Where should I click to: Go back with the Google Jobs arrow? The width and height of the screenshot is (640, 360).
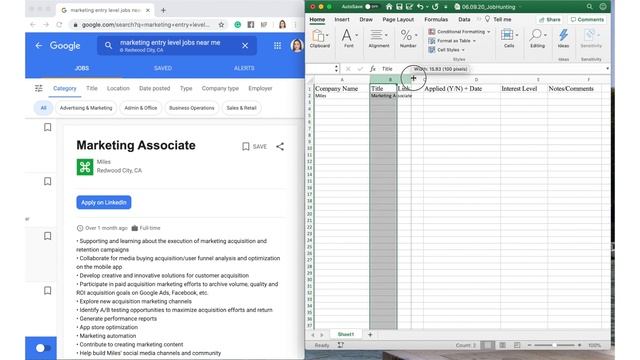click(38, 46)
